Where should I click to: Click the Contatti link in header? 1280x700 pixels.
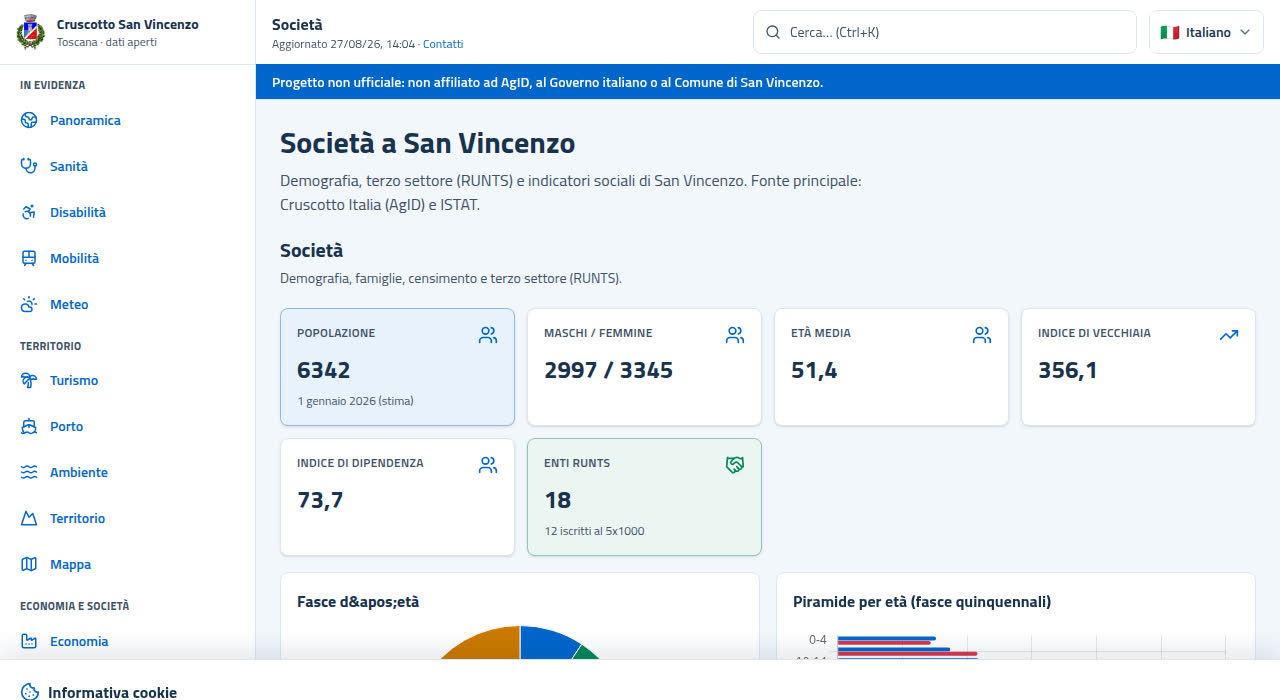pos(443,44)
